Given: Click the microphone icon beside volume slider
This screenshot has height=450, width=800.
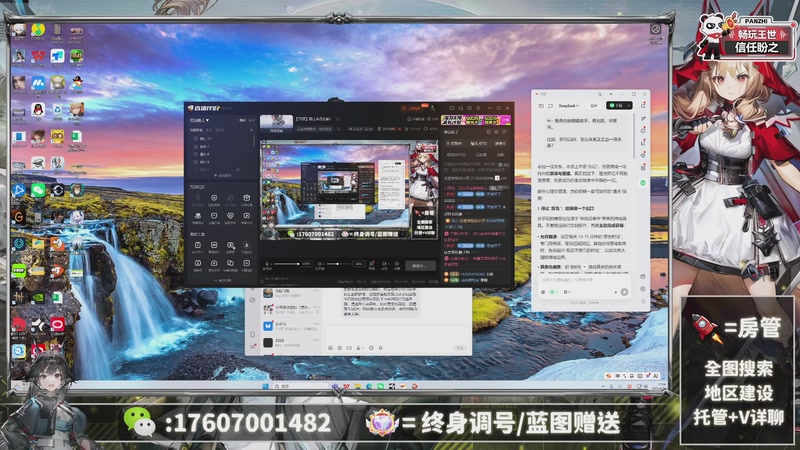Looking at the screenshot, I should 268,264.
